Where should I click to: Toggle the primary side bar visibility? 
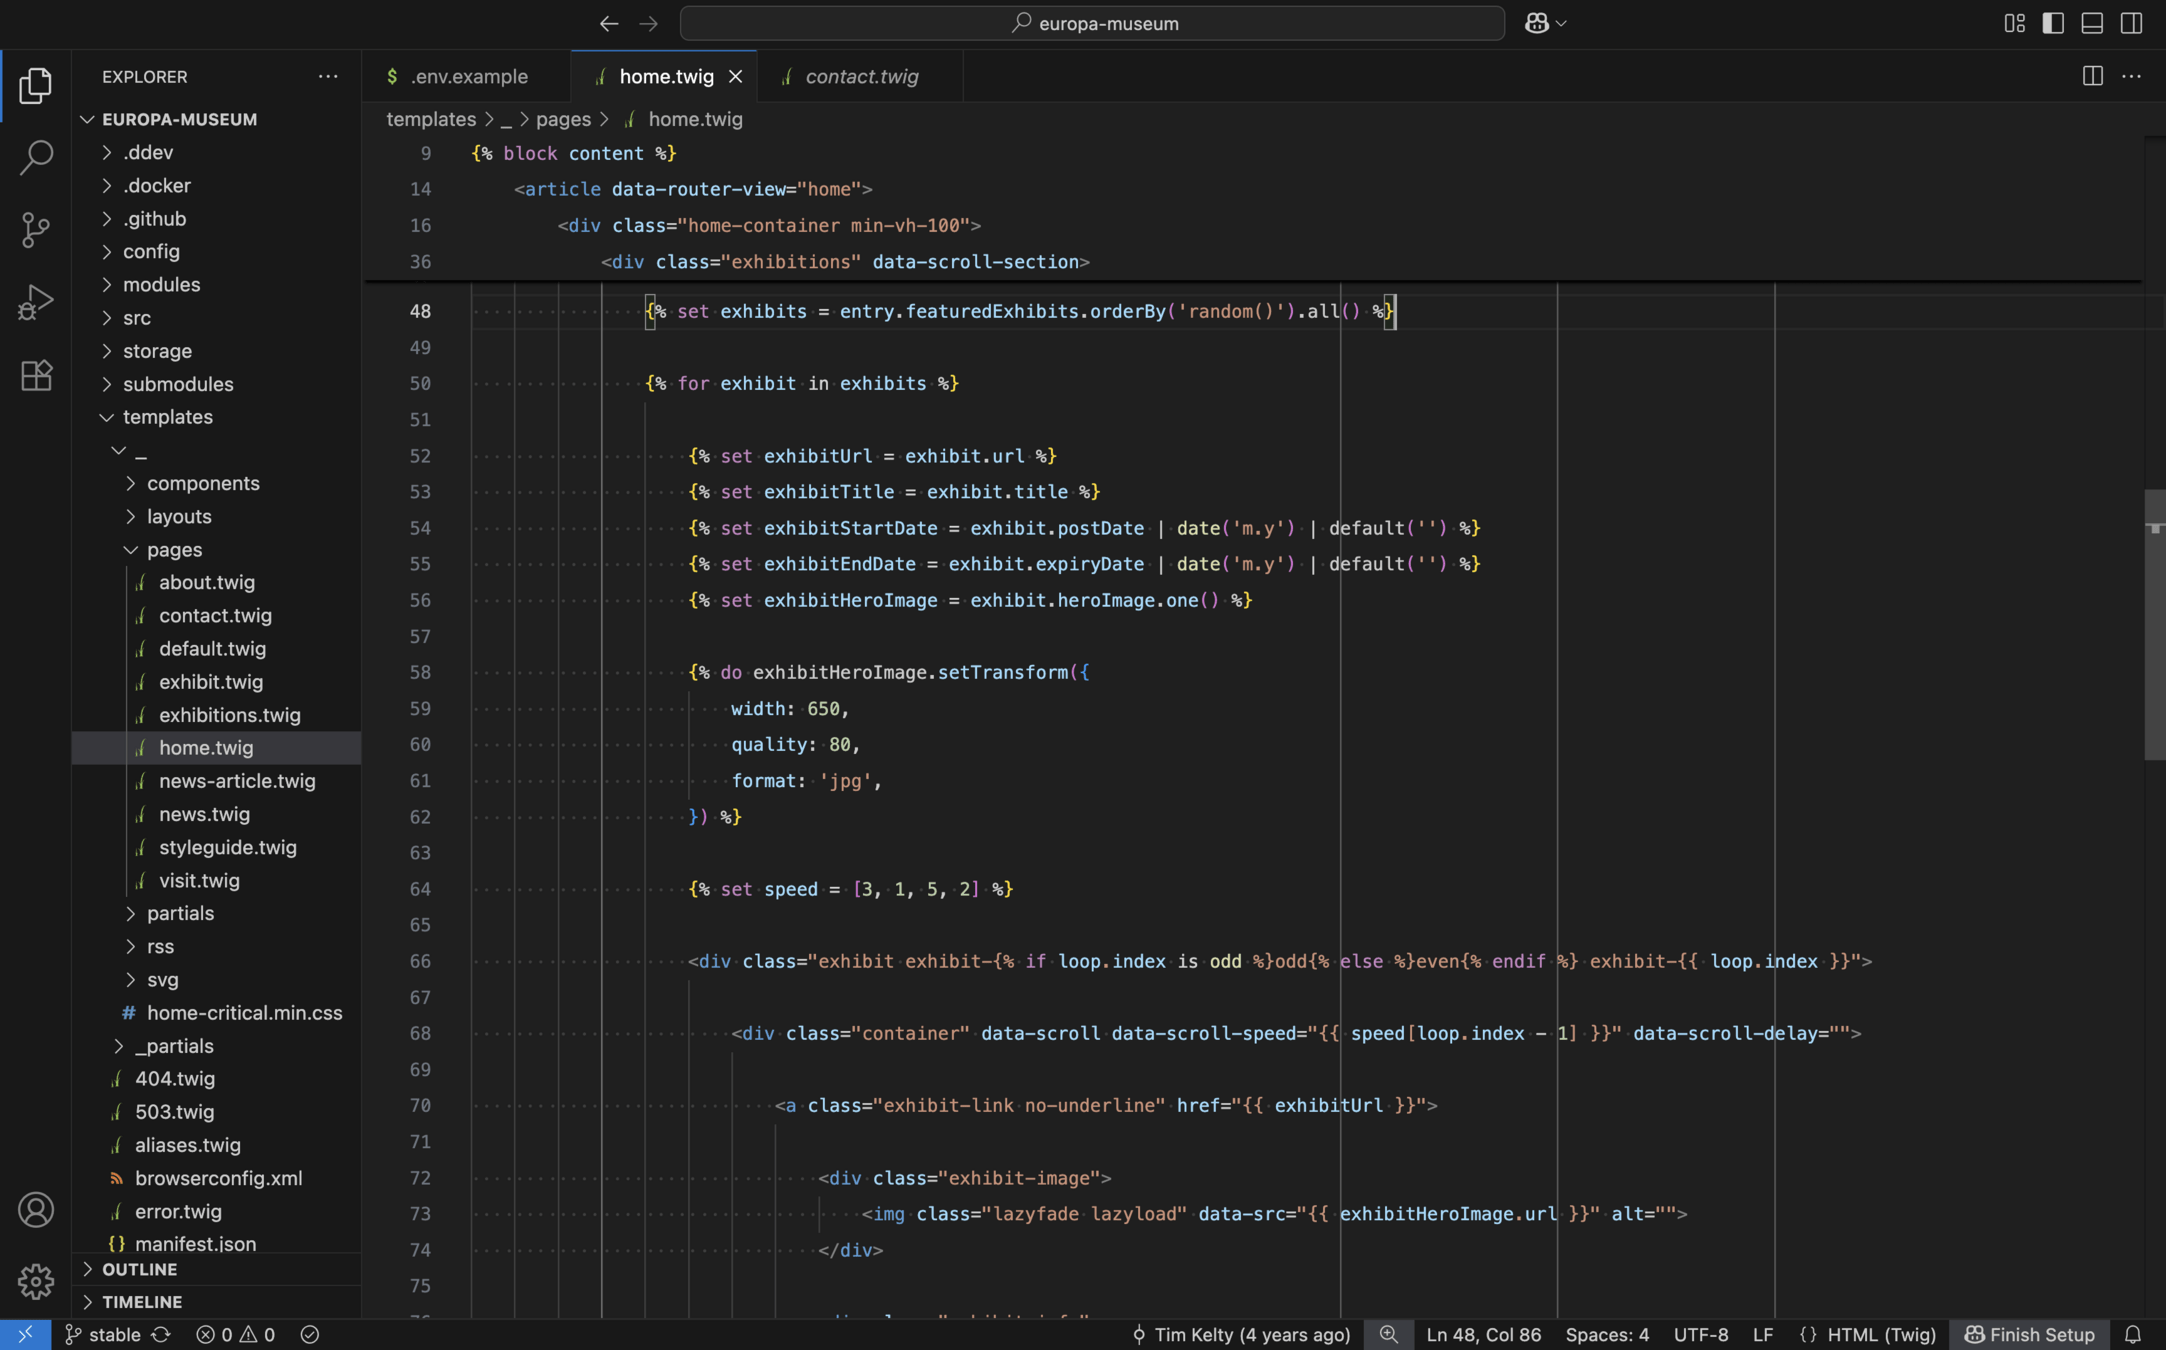[x=2053, y=23]
